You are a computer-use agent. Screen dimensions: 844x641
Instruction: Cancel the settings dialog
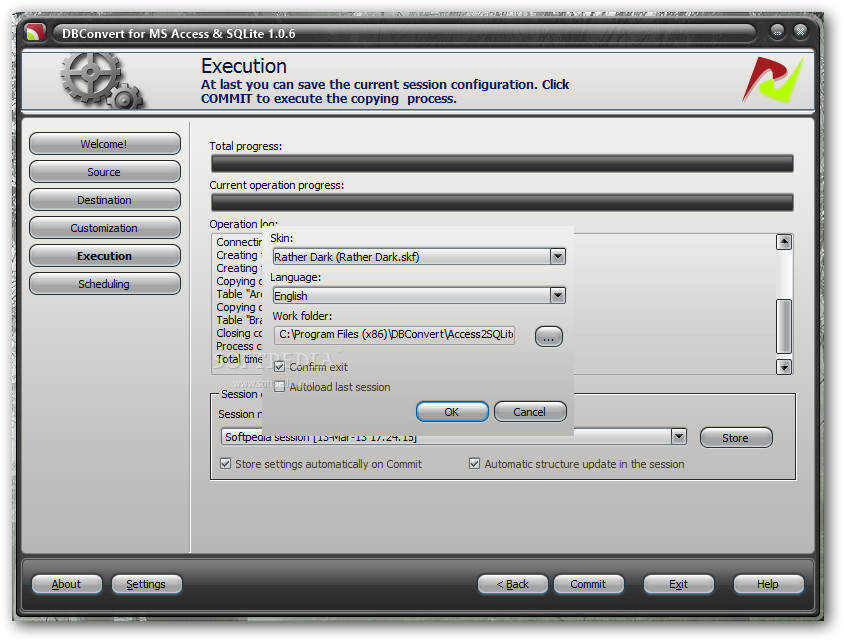pyautogui.click(x=530, y=412)
